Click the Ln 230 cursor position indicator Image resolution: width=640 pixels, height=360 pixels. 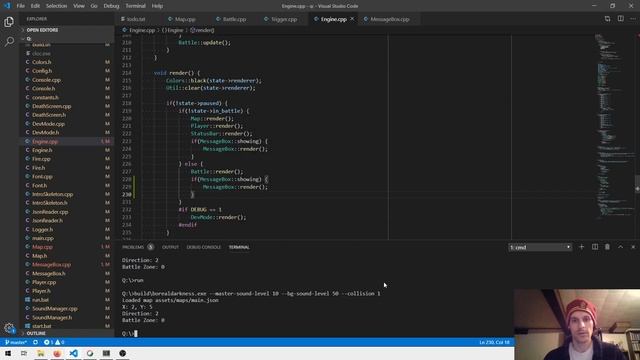494,342
